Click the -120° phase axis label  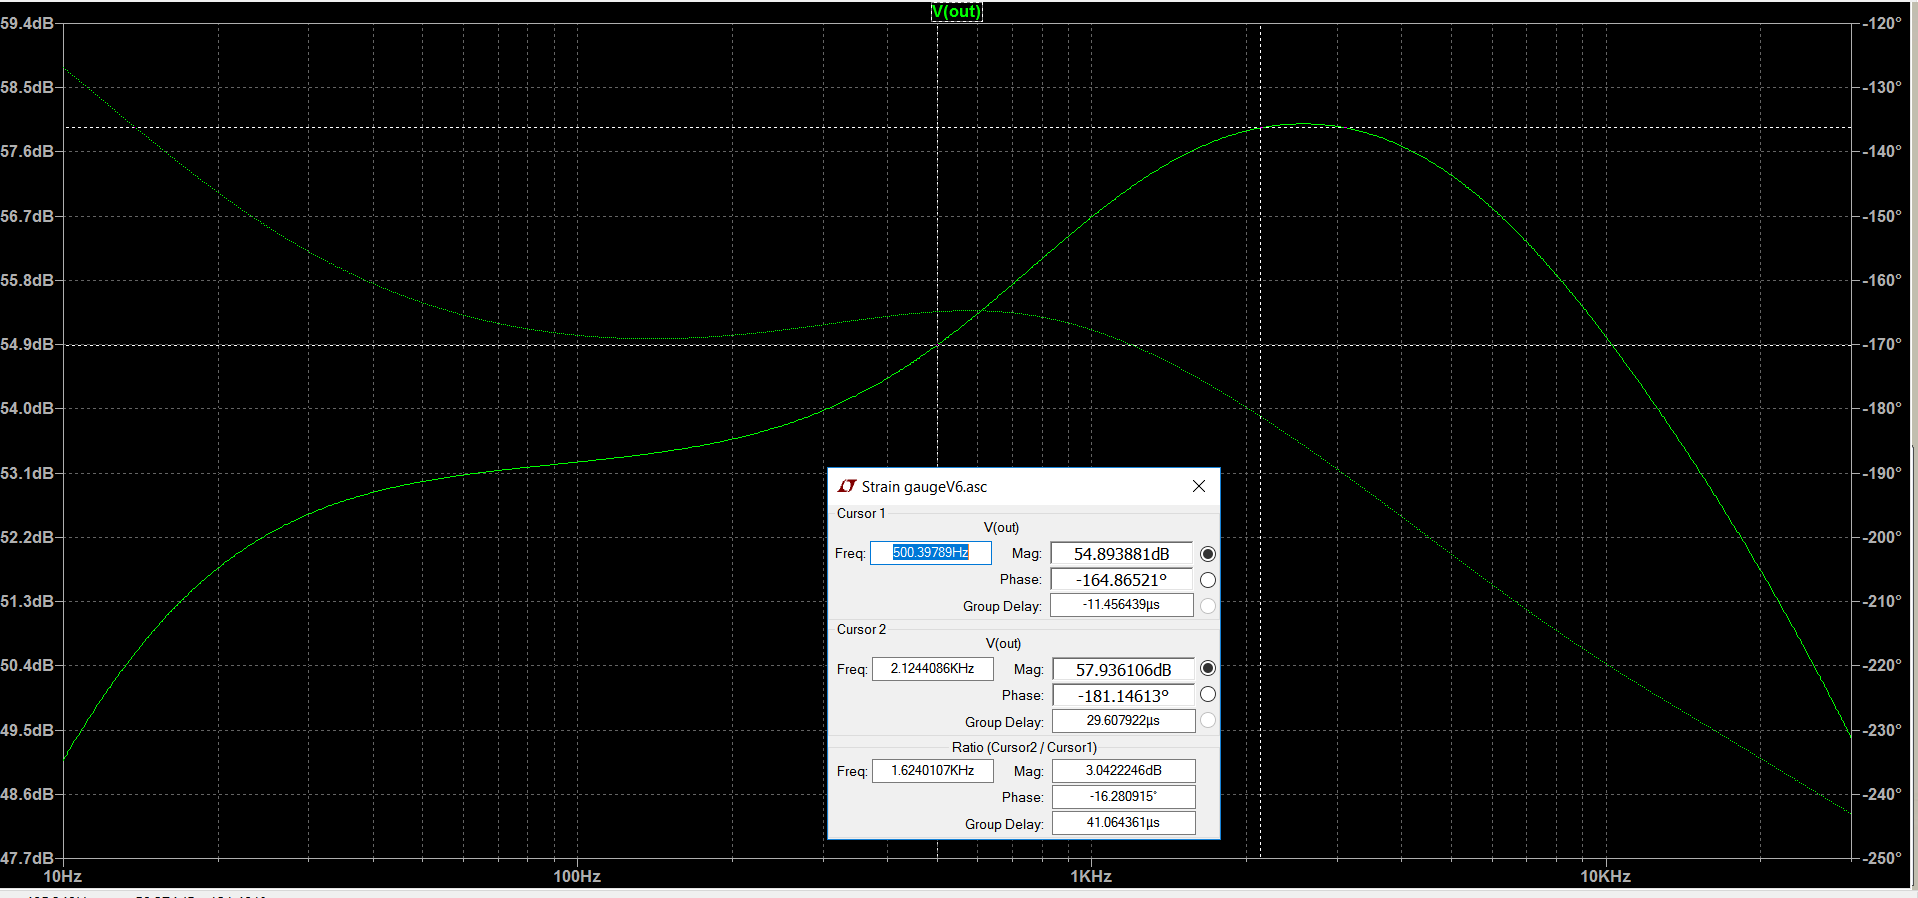(x=1882, y=23)
